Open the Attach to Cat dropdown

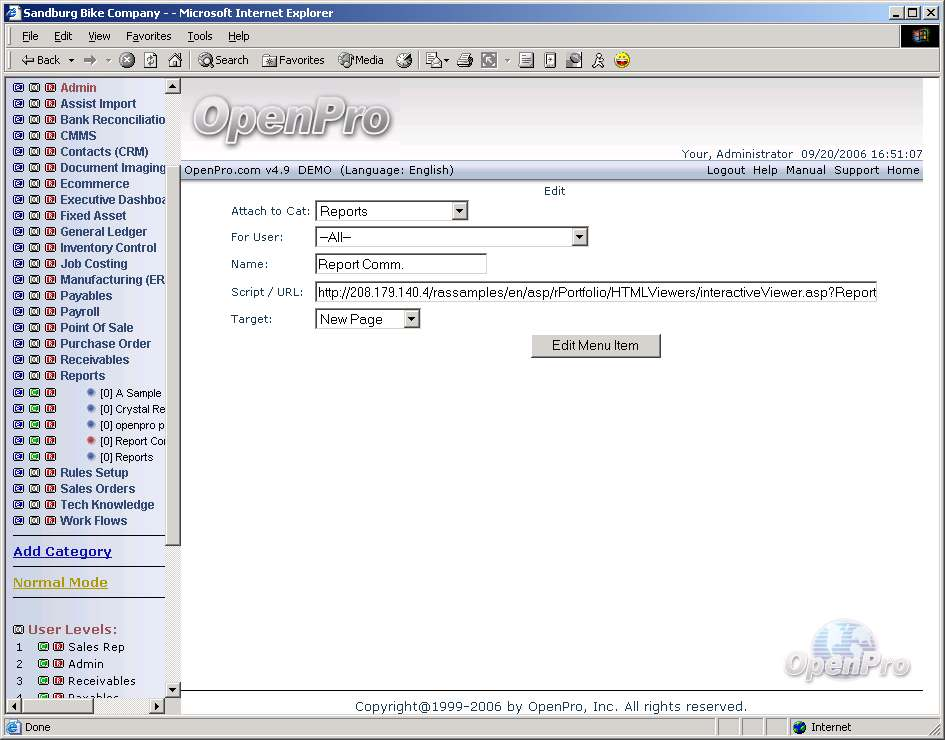click(x=459, y=211)
